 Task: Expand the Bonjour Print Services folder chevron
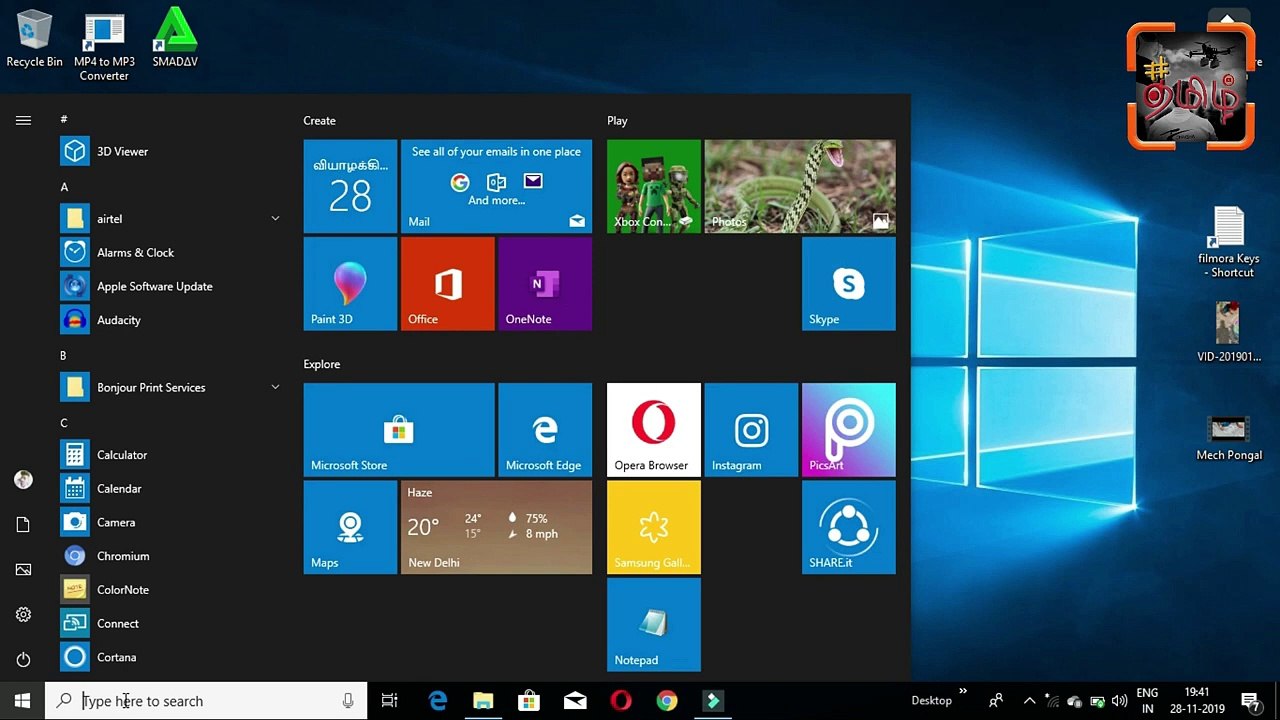pos(275,387)
